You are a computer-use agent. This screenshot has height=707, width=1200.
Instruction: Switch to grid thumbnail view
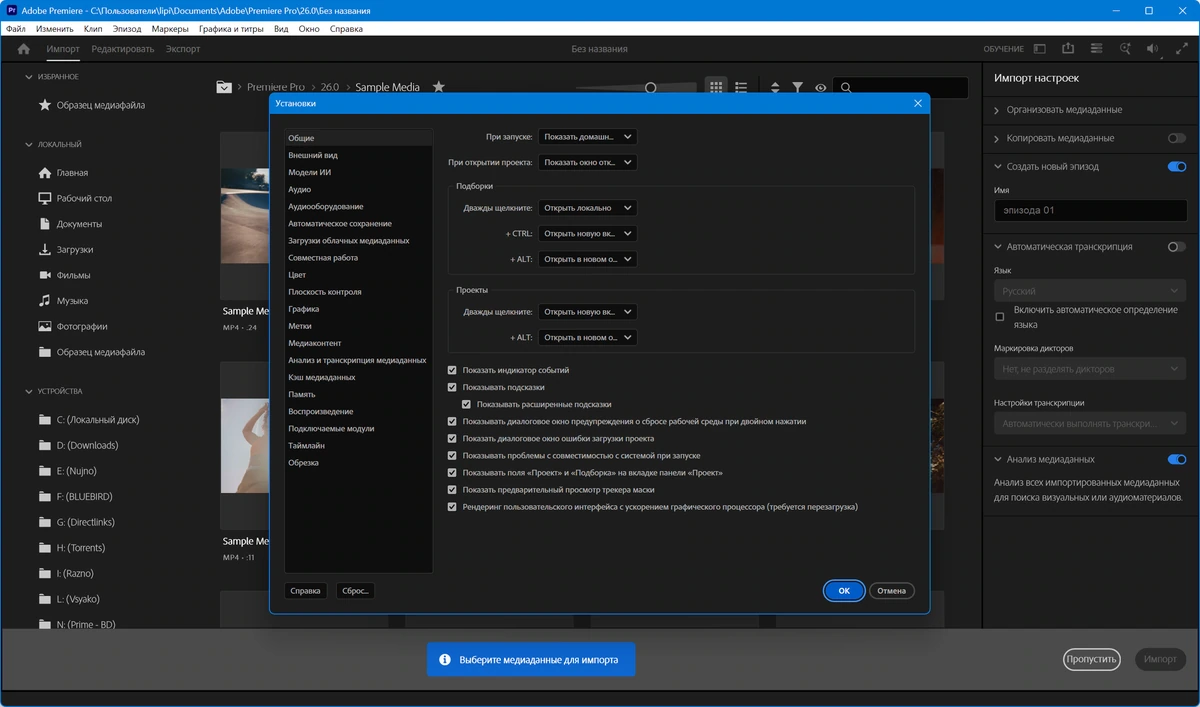point(716,88)
